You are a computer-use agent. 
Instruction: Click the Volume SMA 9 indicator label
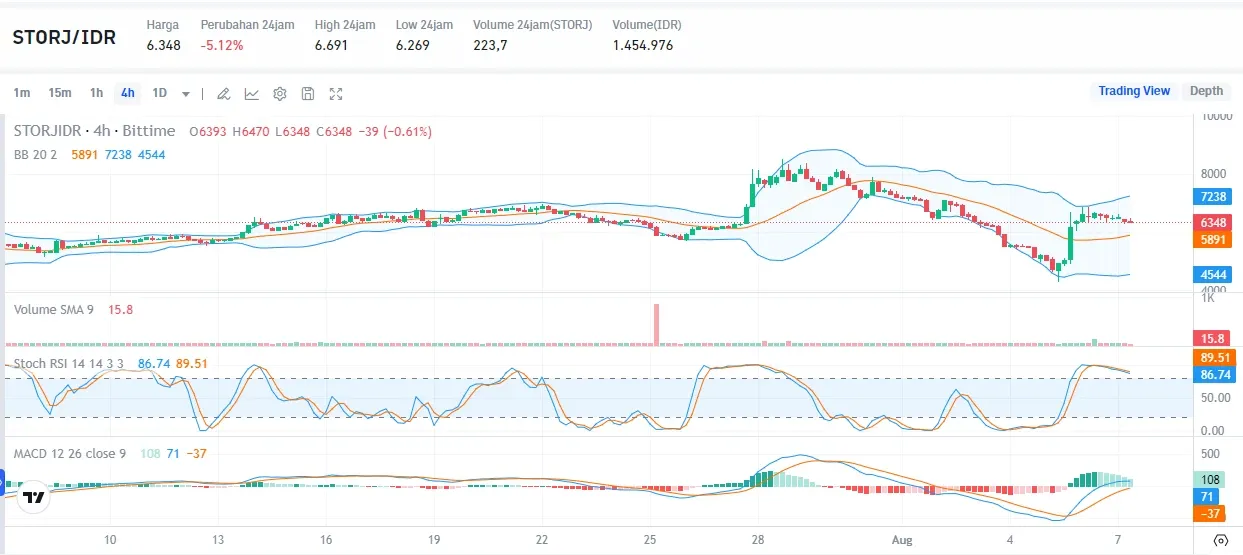[x=54, y=310]
